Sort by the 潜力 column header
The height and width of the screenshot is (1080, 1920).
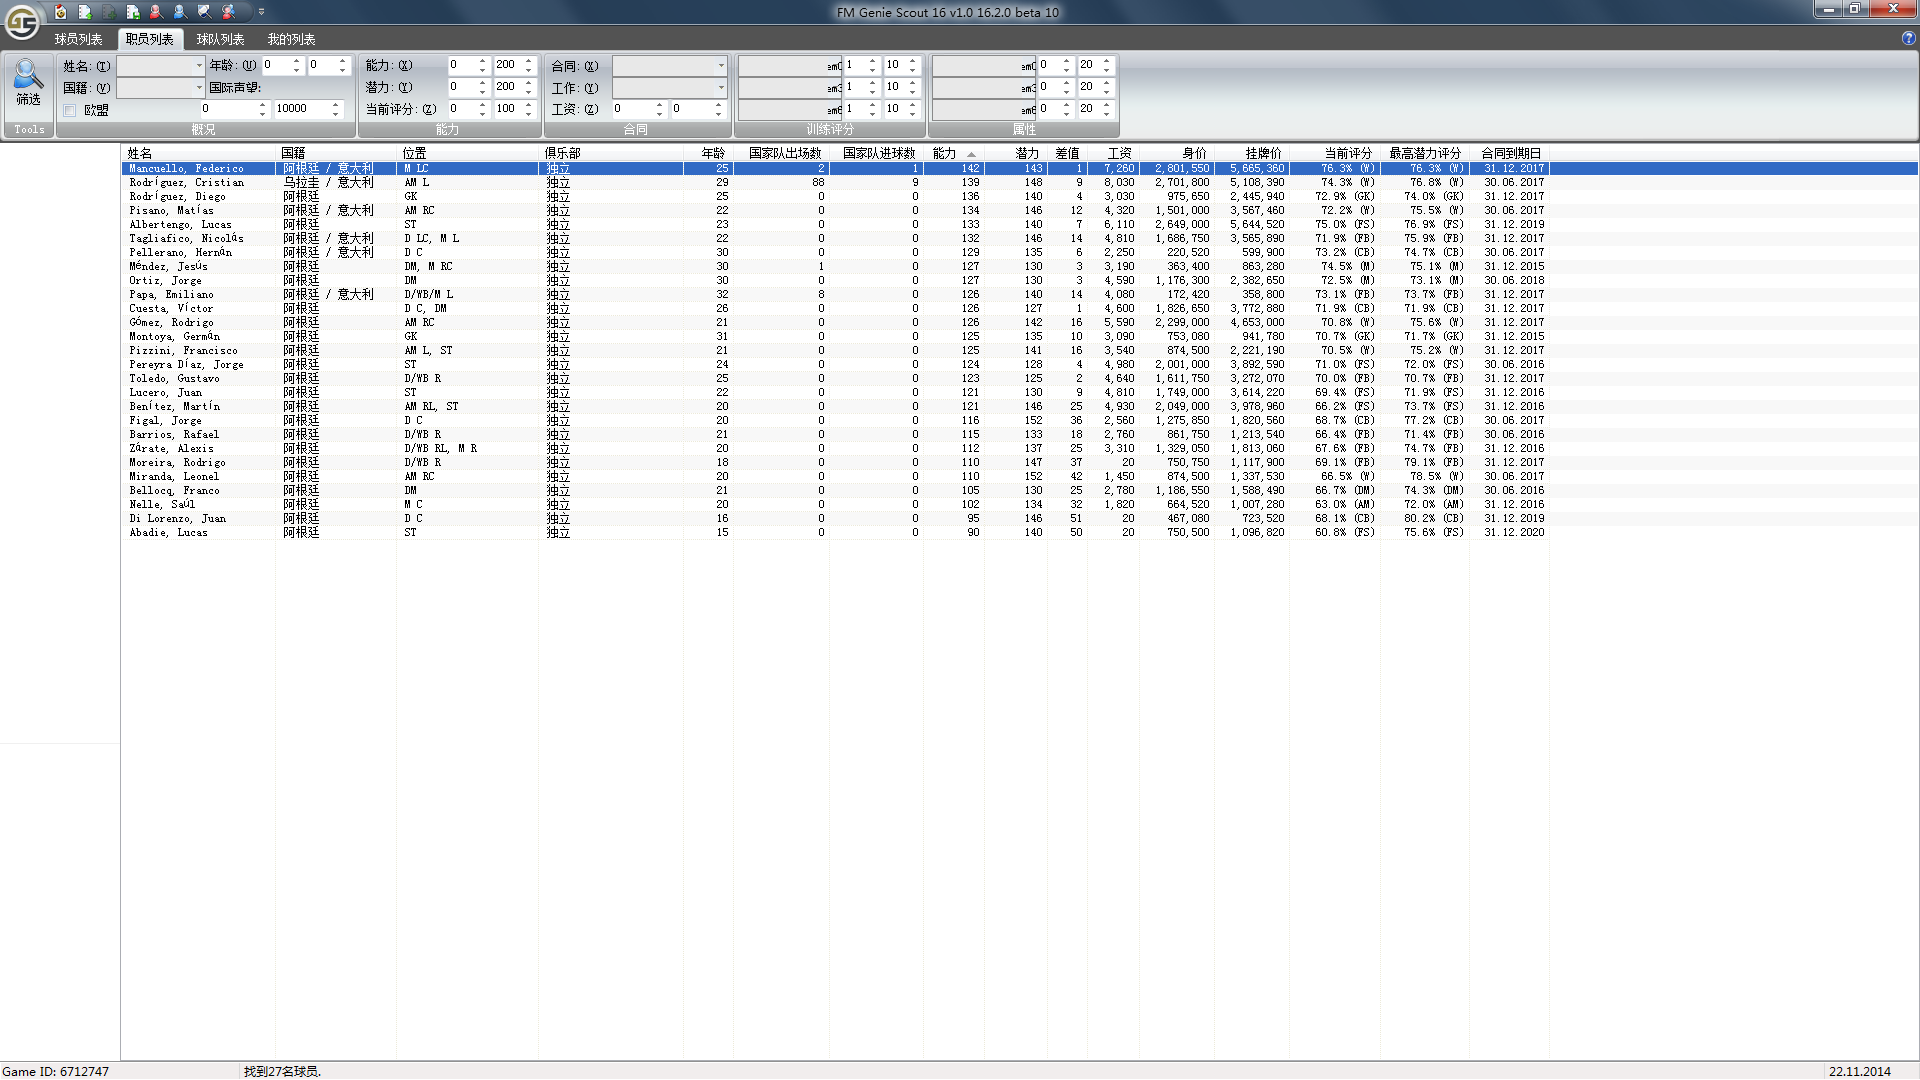[1026, 153]
